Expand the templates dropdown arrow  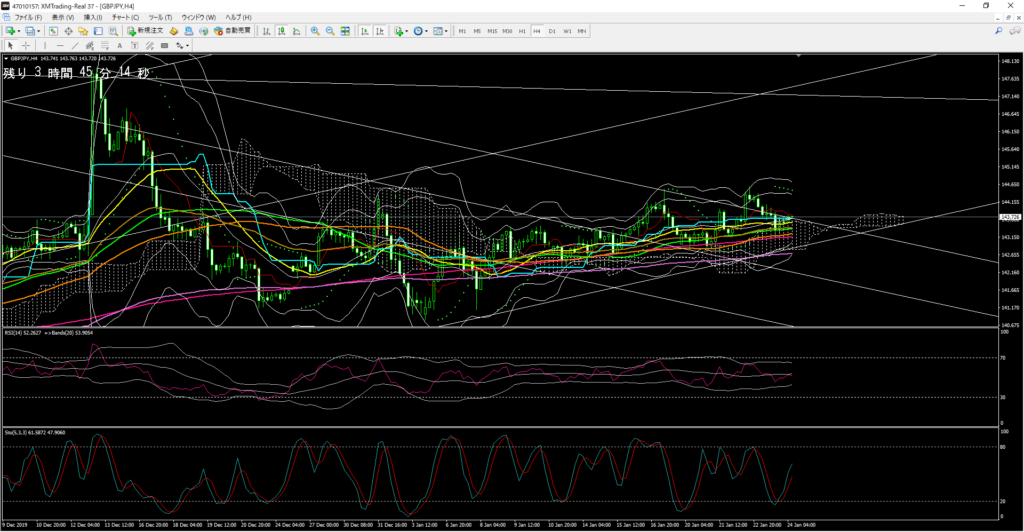(446, 31)
